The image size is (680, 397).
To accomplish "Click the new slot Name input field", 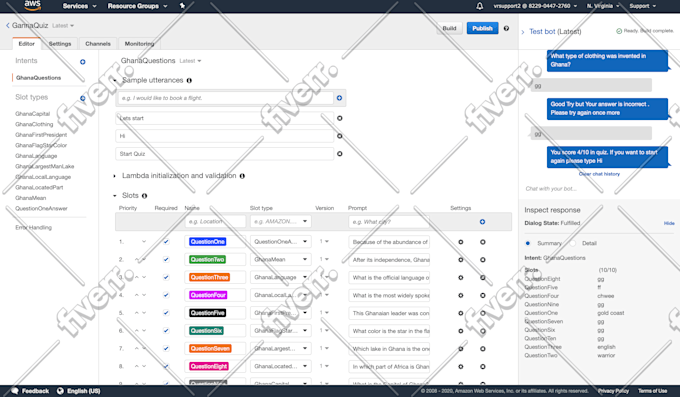I will (215, 222).
